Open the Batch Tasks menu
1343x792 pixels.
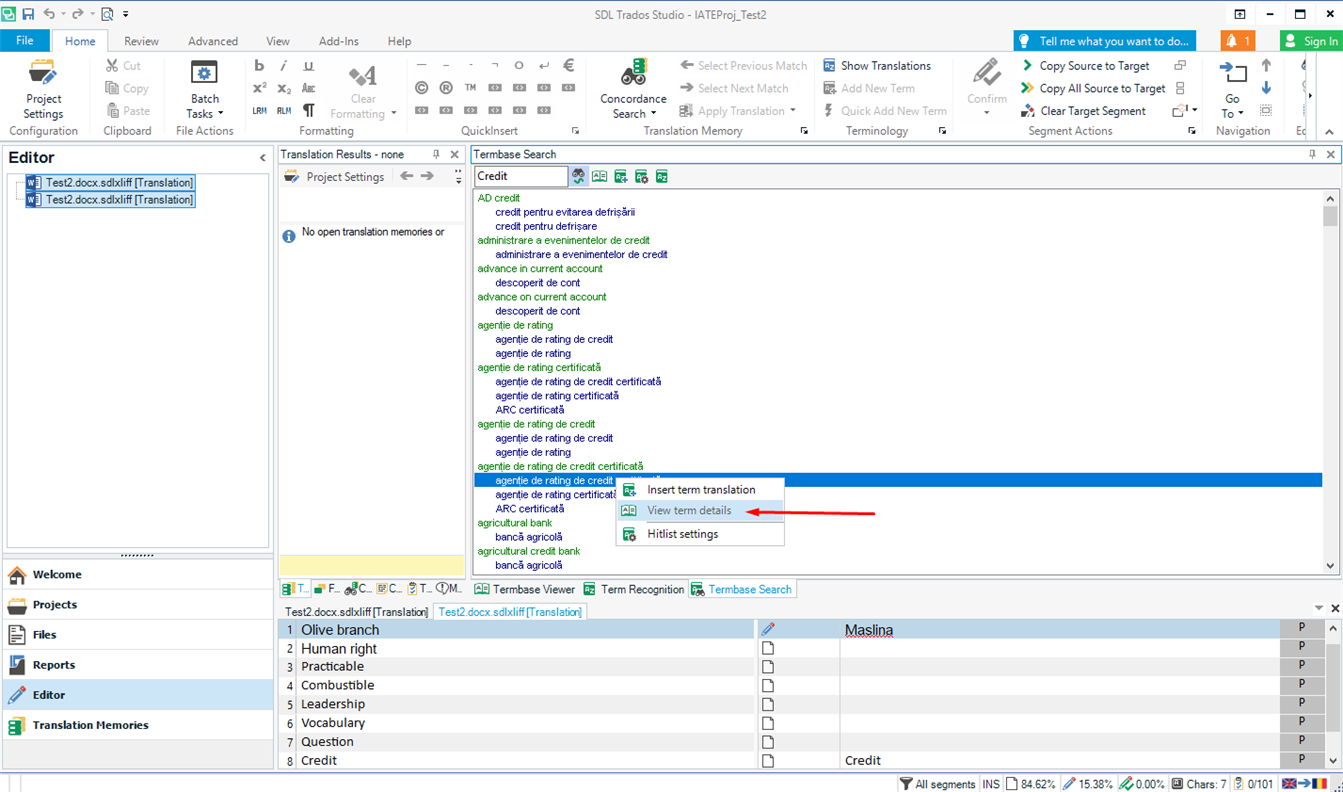[205, 89]
